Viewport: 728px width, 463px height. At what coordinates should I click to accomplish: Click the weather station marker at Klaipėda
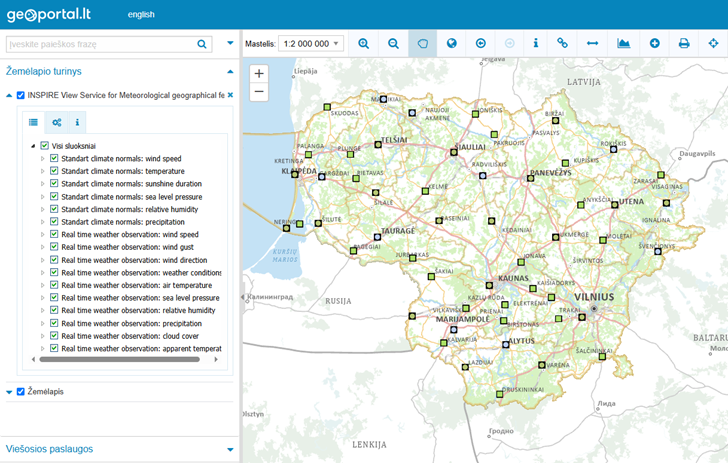click(x=295, y=175)
